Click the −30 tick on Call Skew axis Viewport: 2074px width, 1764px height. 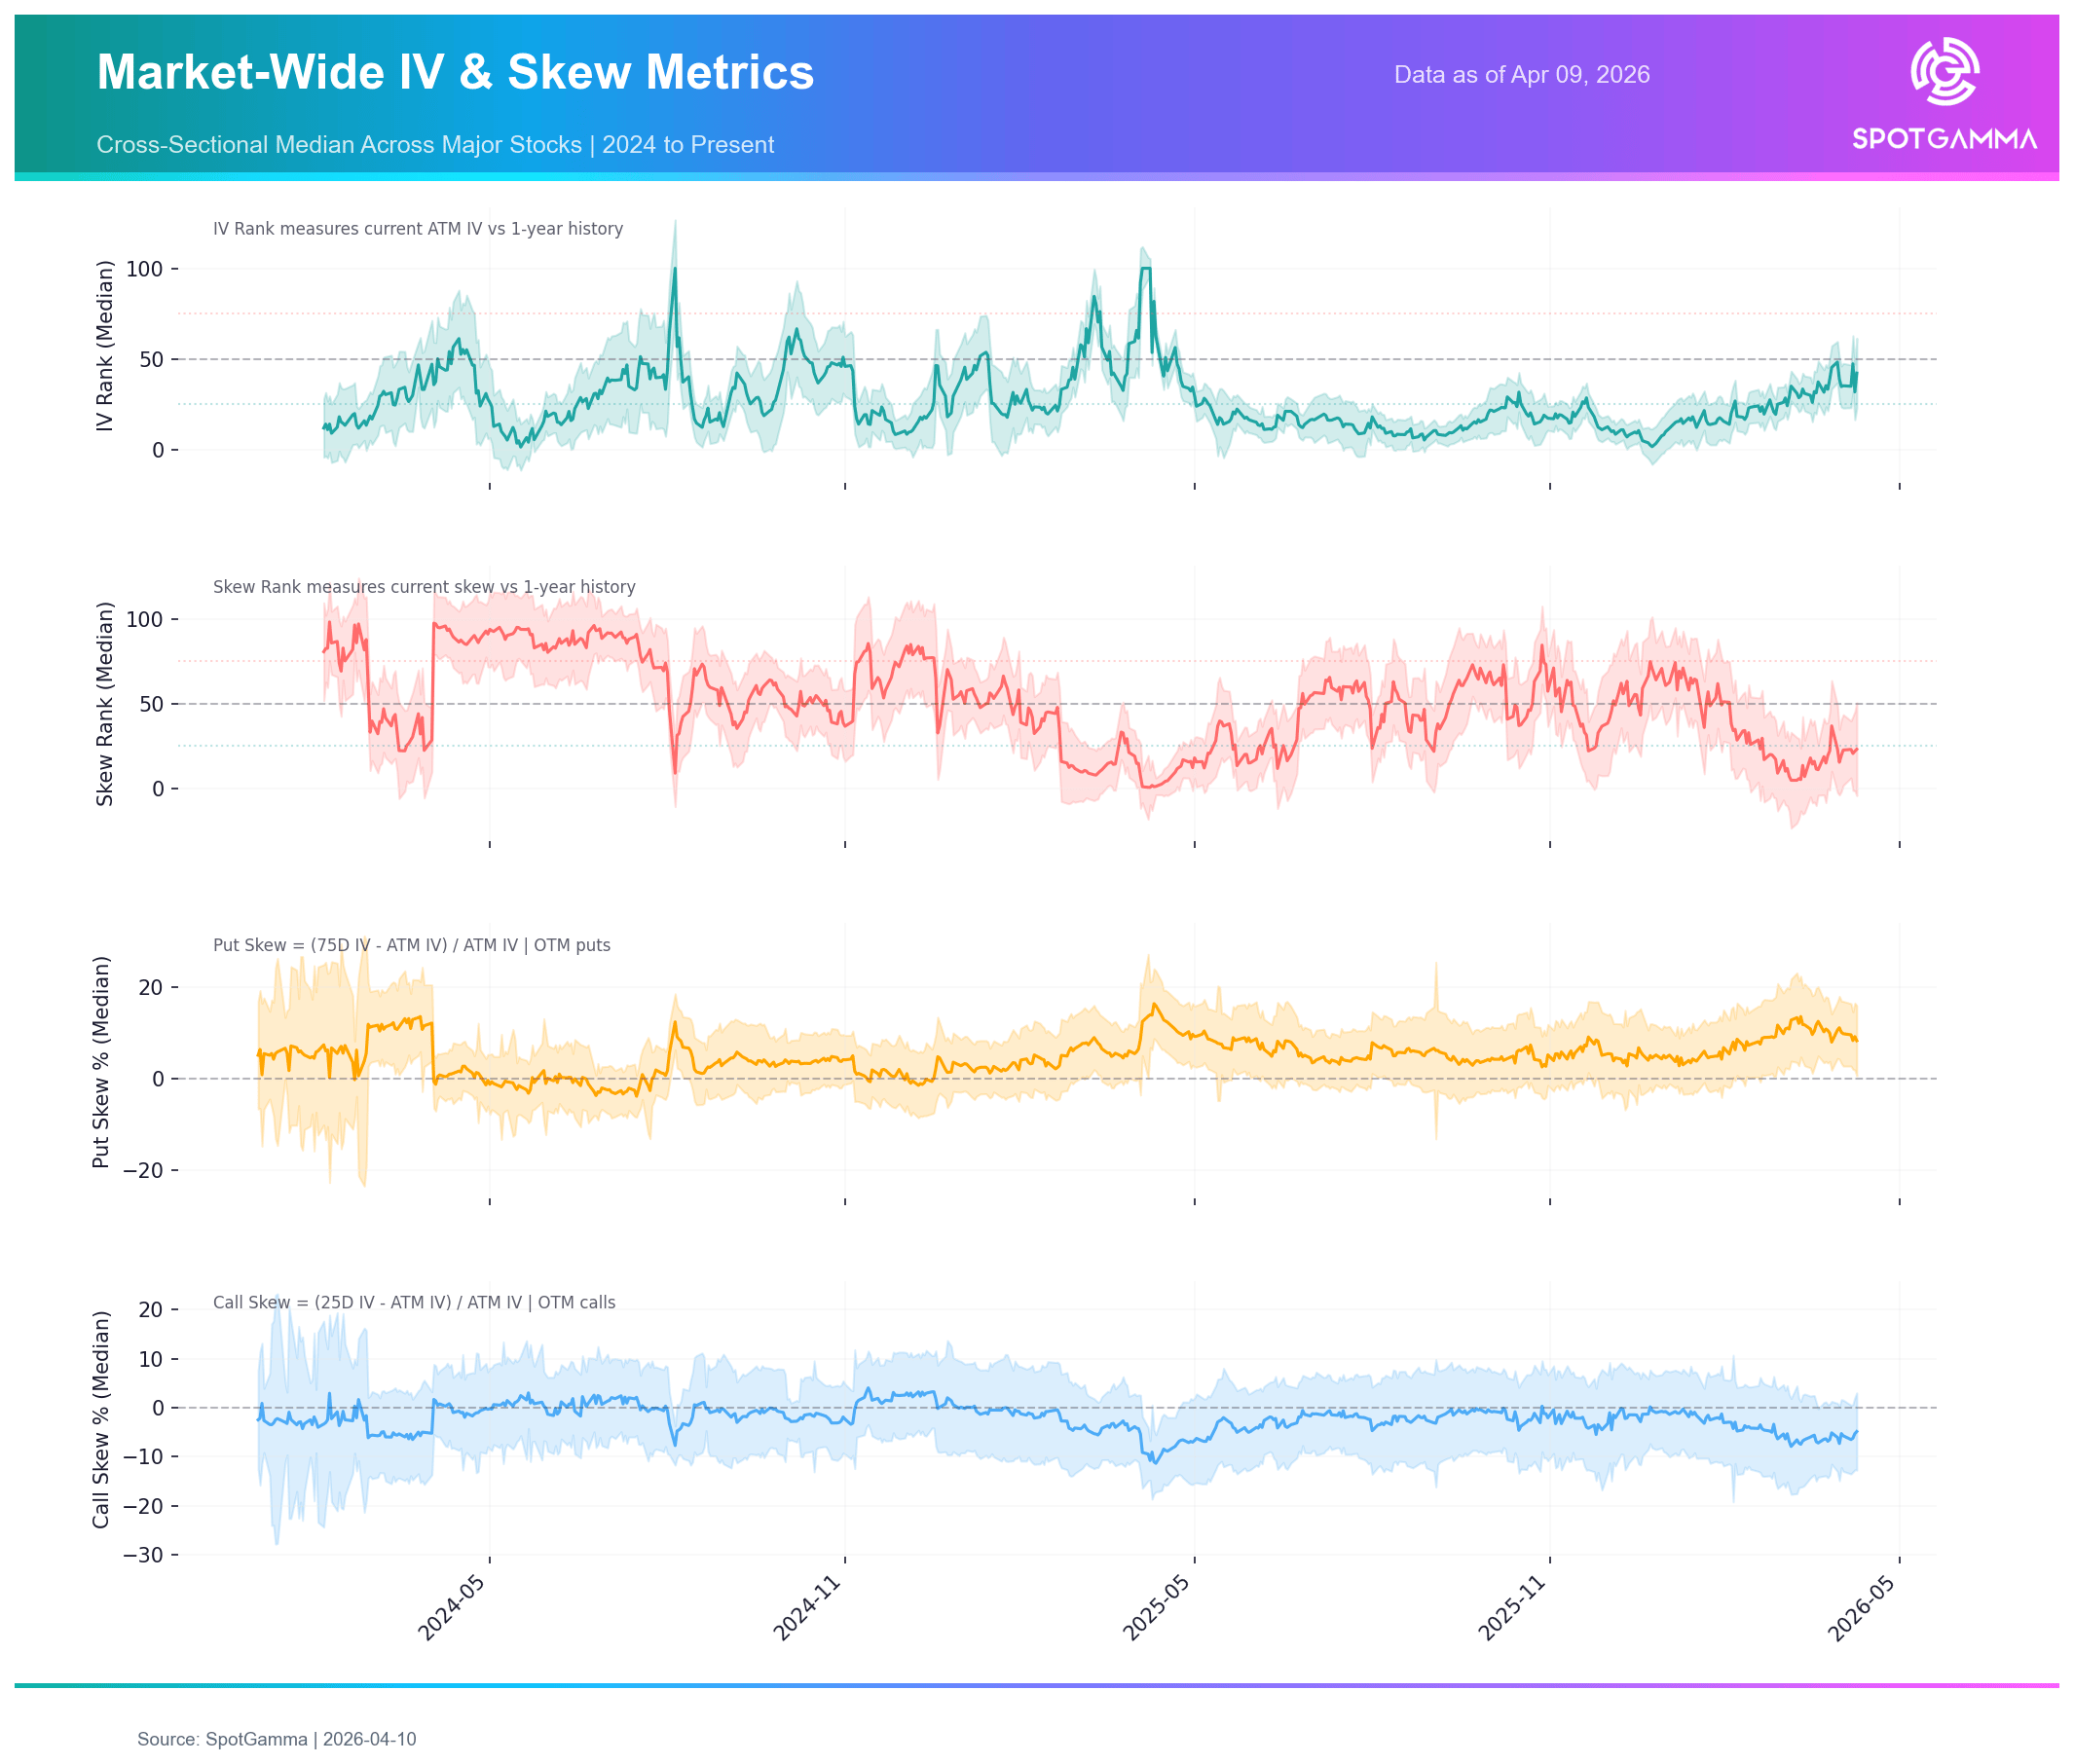point(143,1555)
